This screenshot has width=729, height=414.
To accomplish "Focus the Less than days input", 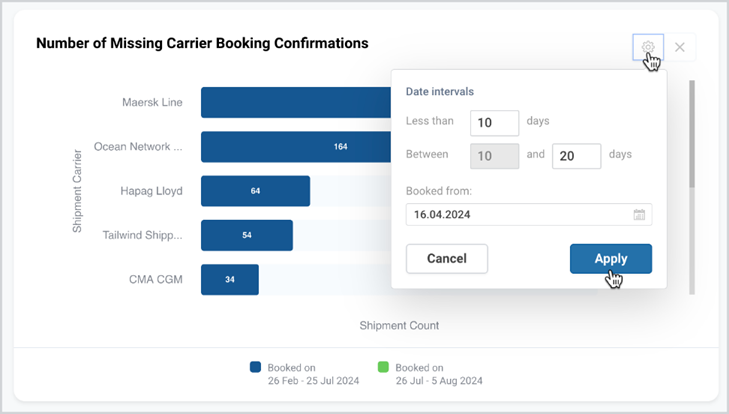I will (494, 123).
